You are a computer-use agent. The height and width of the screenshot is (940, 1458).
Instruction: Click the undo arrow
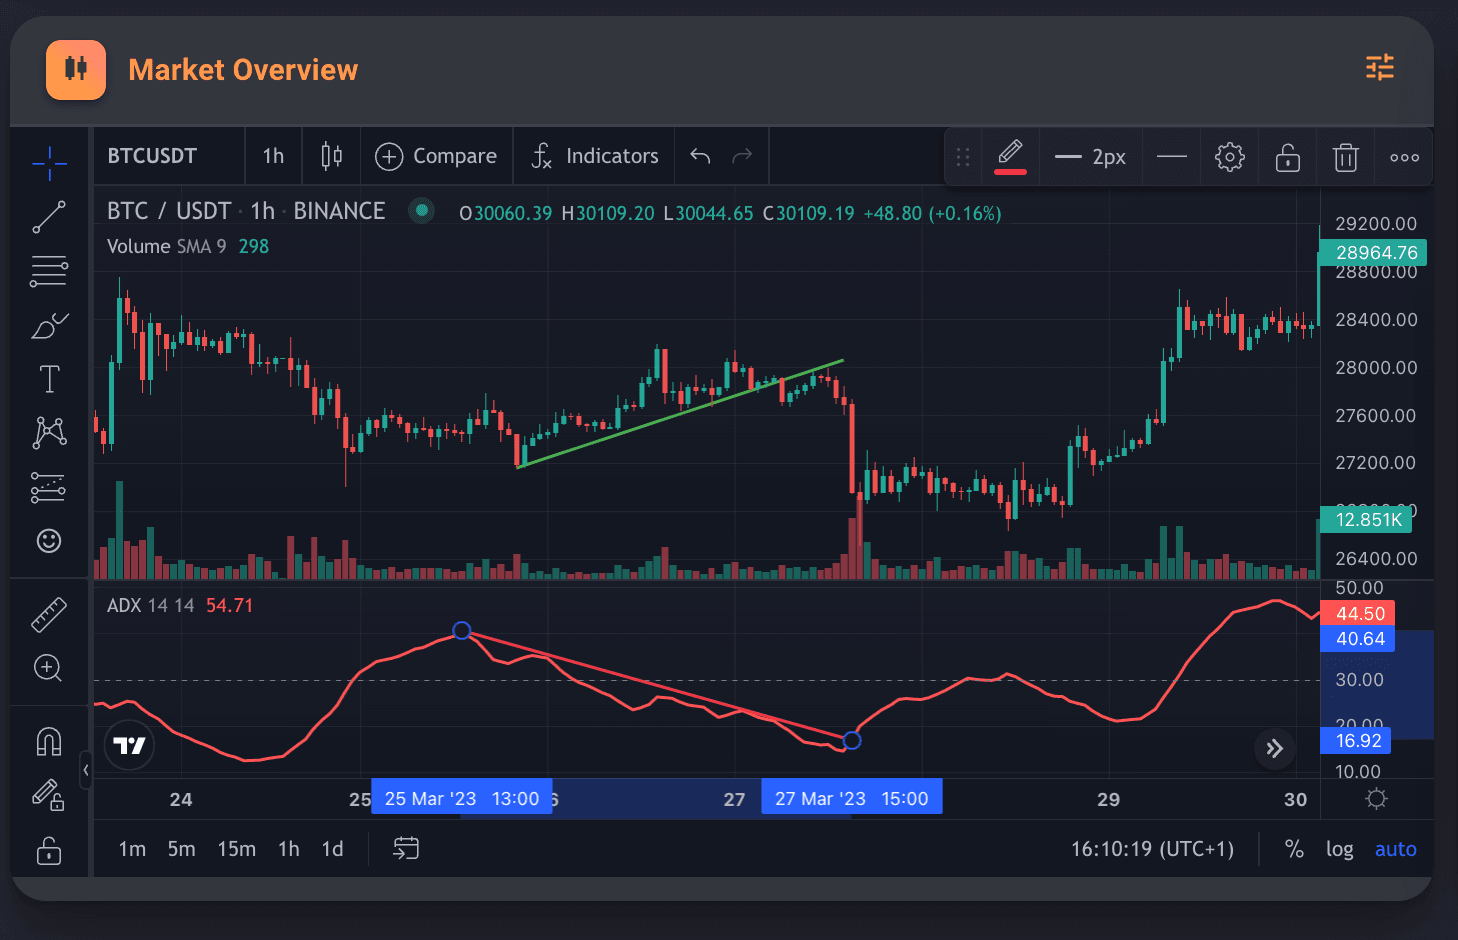click(x=700, y=156)
